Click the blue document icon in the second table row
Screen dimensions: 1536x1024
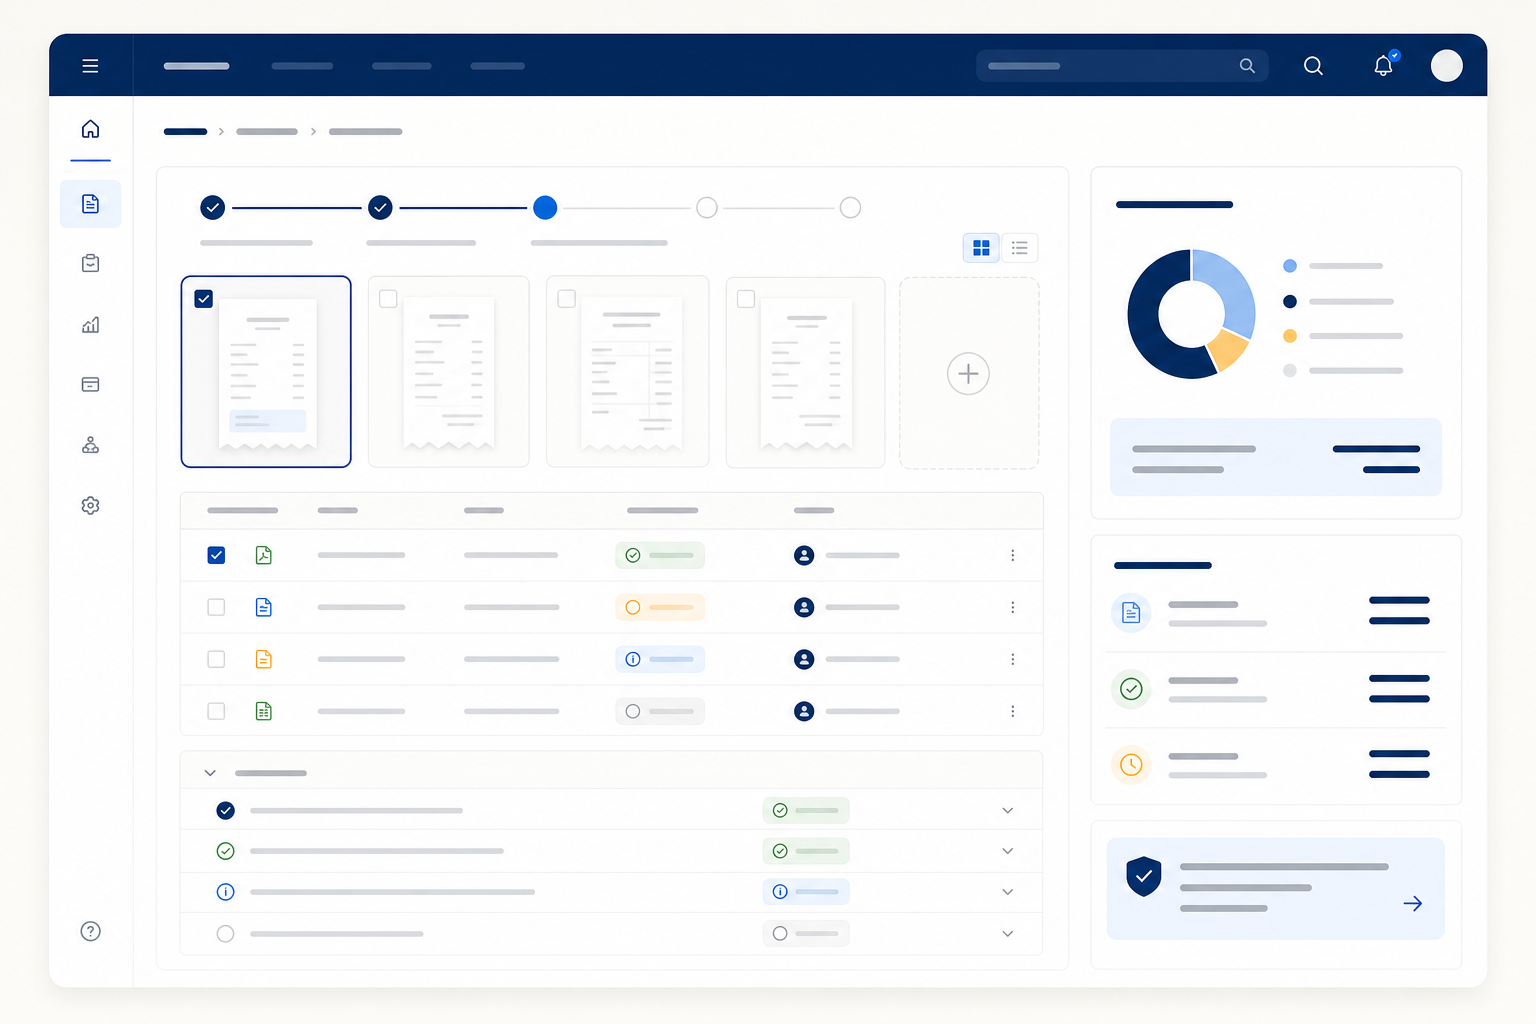point(264,607)
